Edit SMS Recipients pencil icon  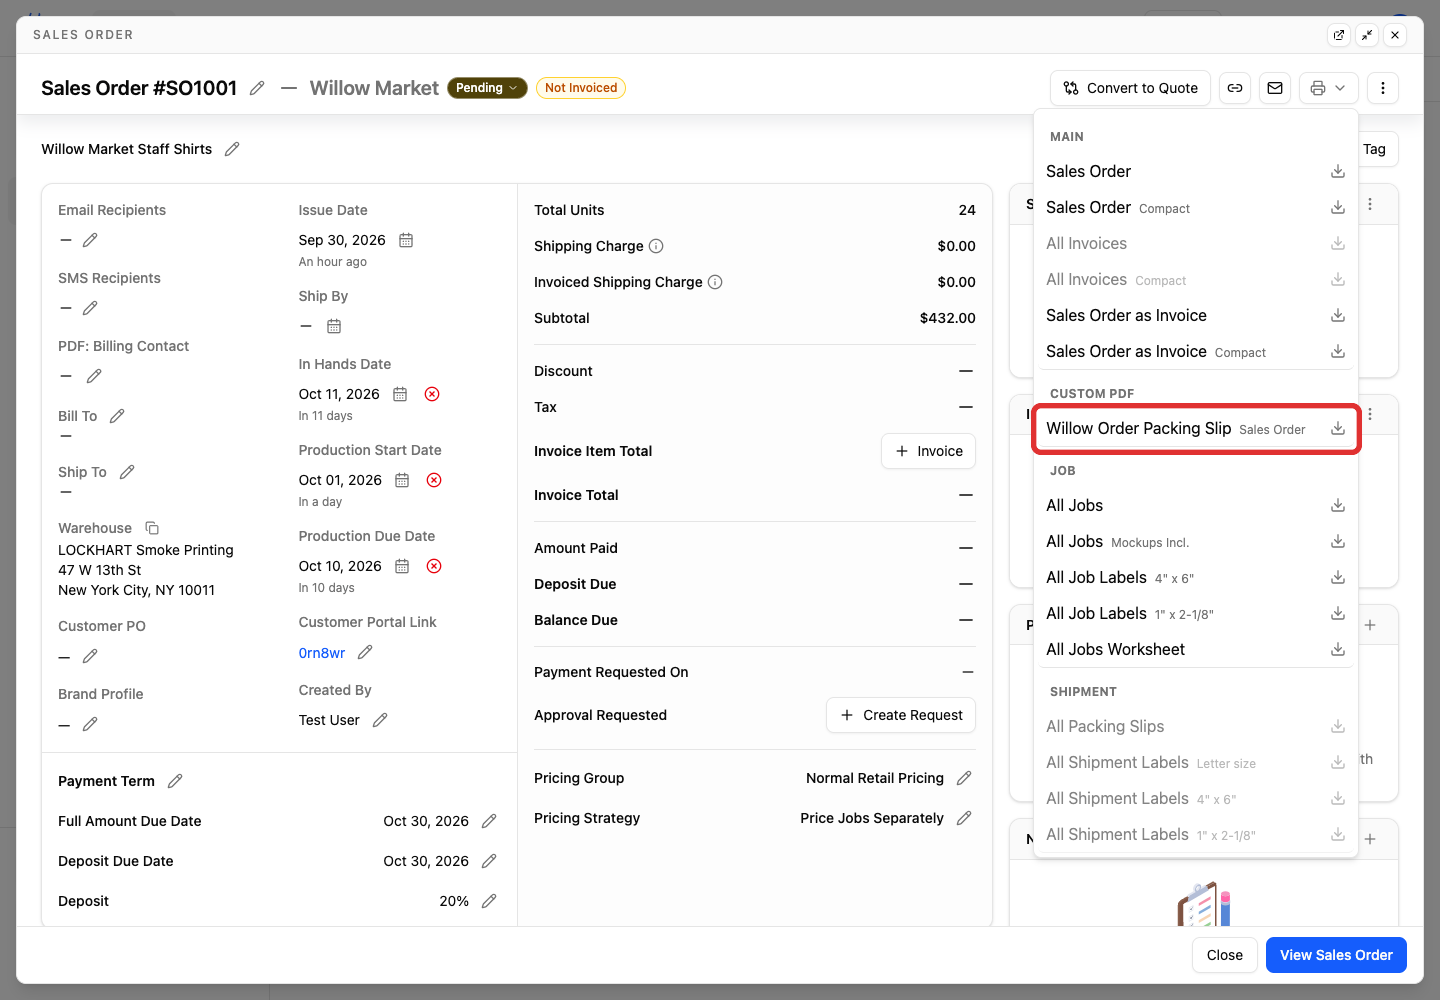90,308
